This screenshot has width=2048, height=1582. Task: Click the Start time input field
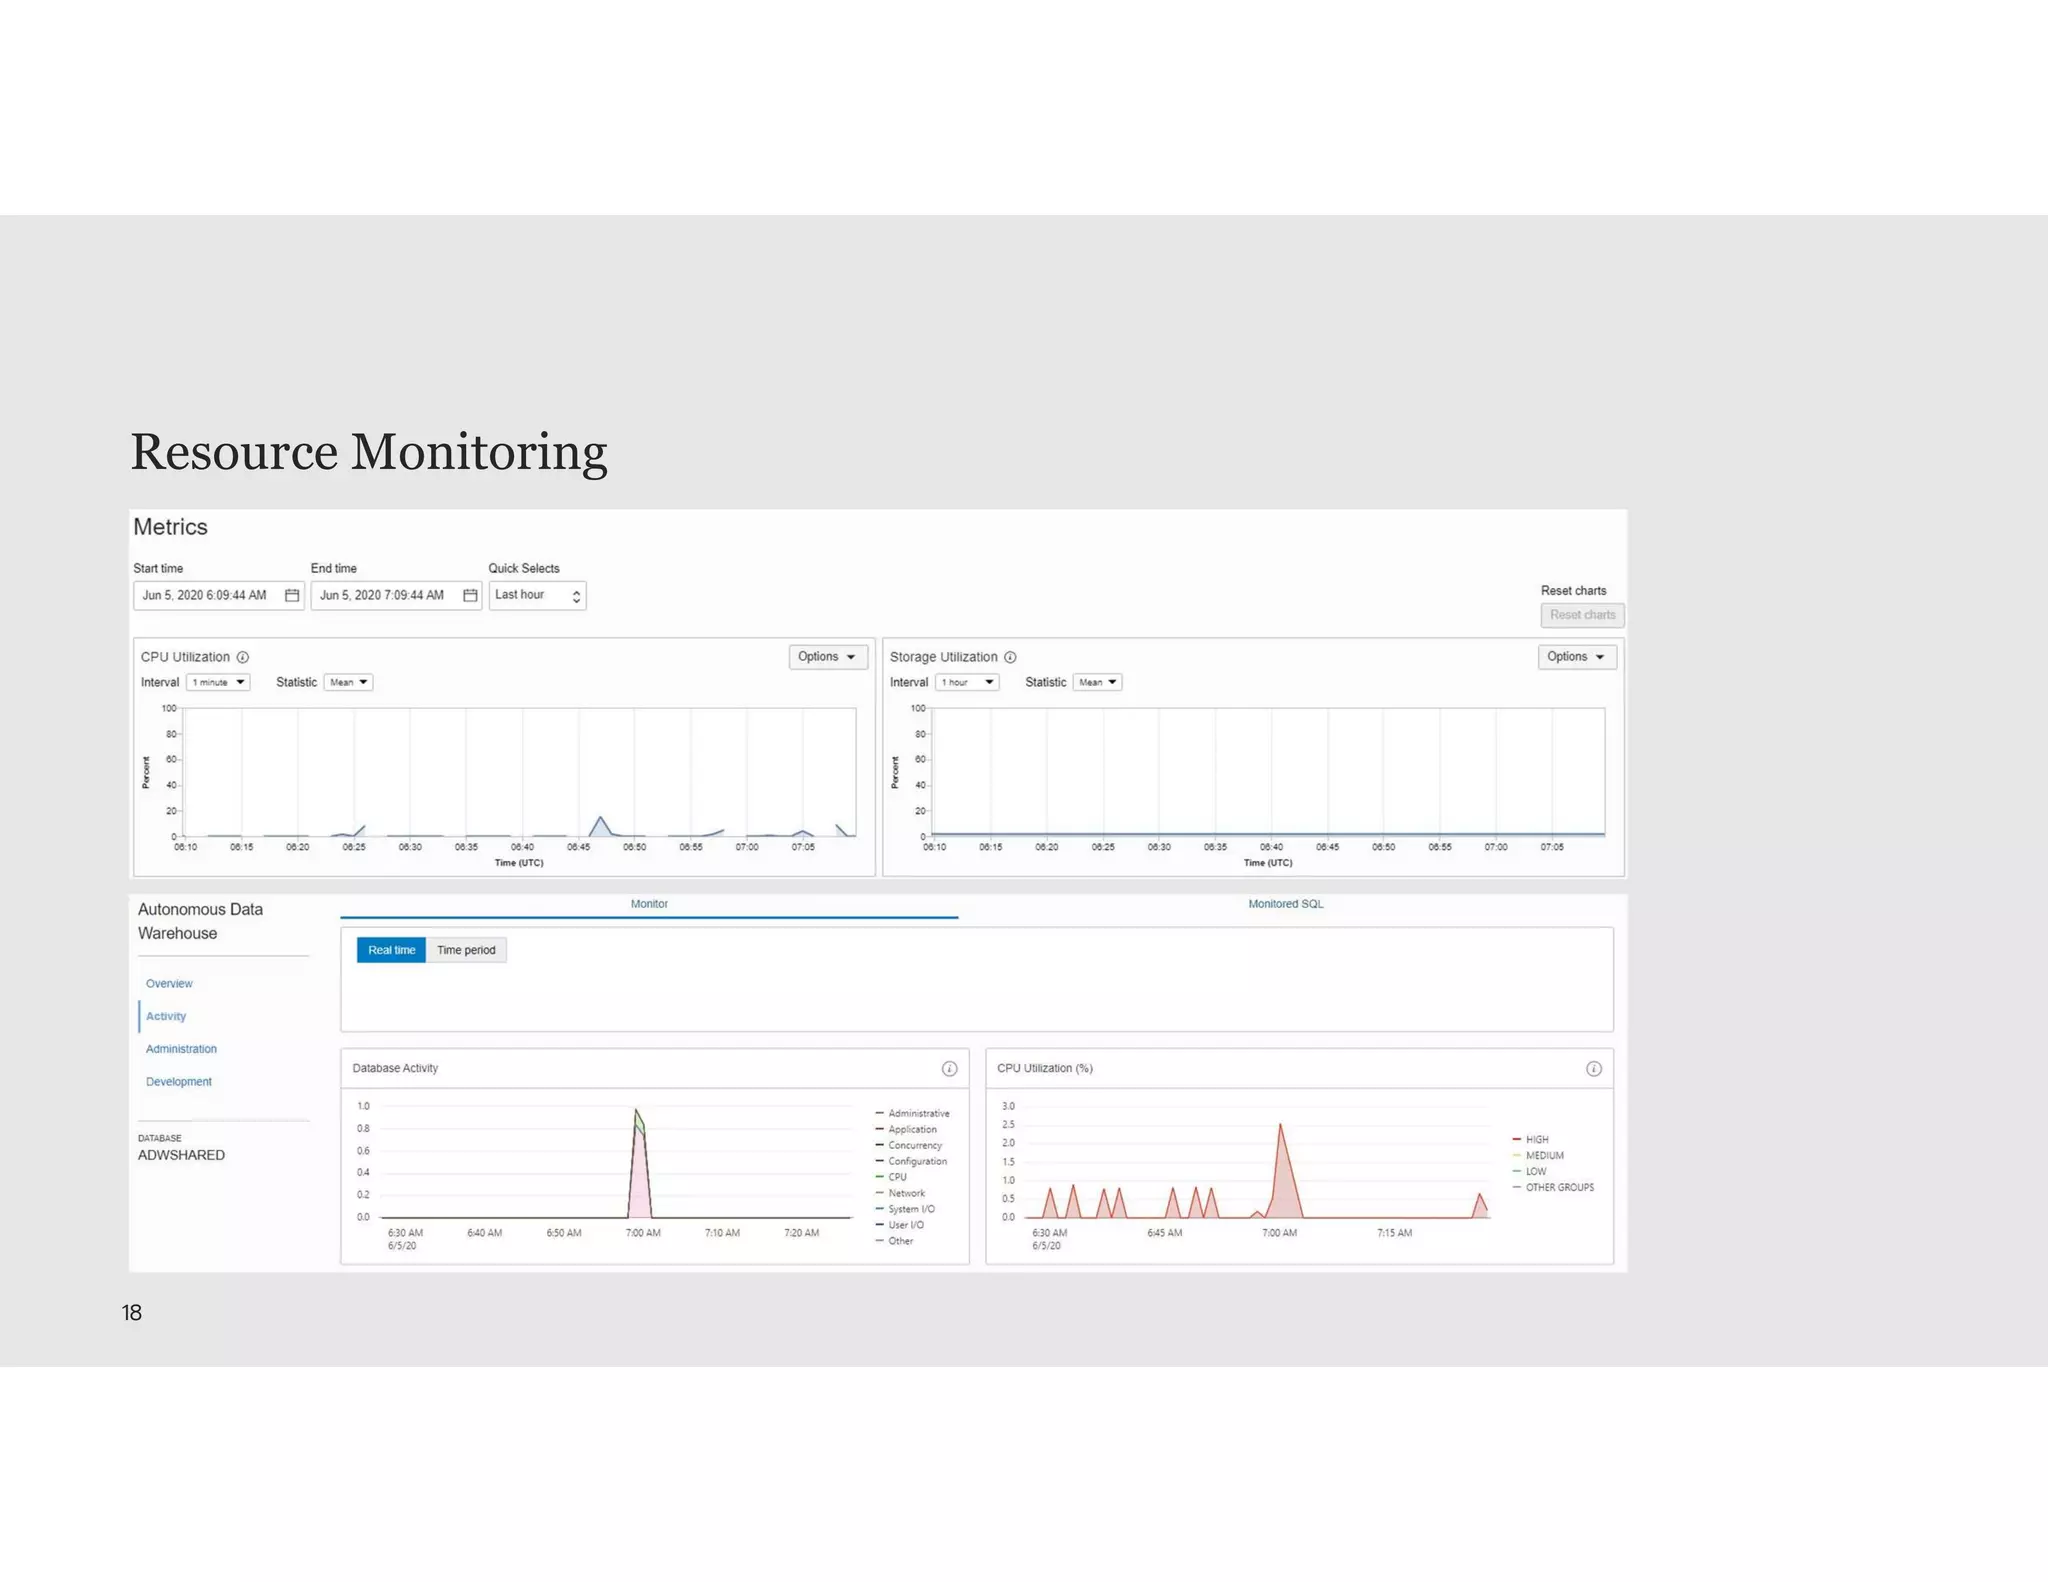coord(218,595)
